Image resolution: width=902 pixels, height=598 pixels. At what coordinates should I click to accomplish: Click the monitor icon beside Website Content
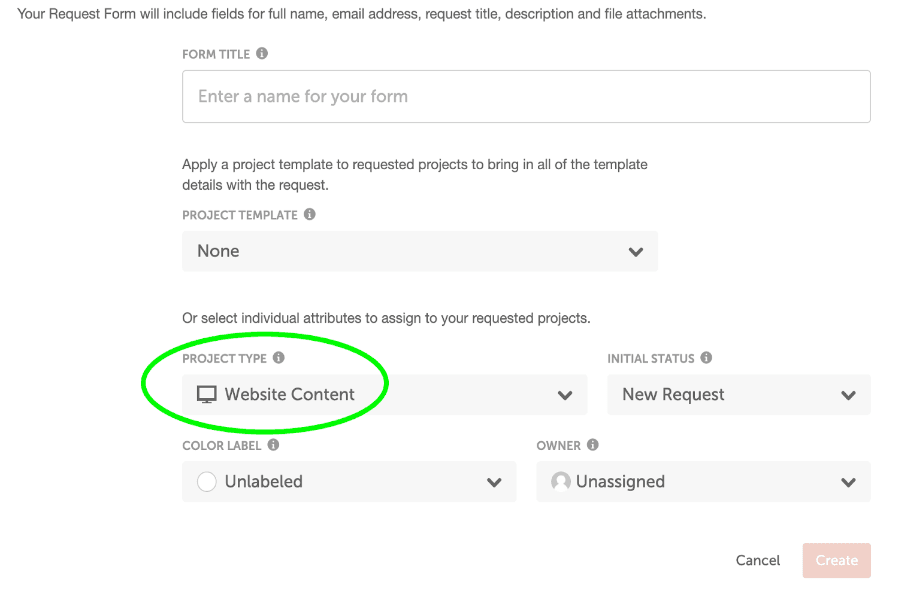(x=207, y=394)
